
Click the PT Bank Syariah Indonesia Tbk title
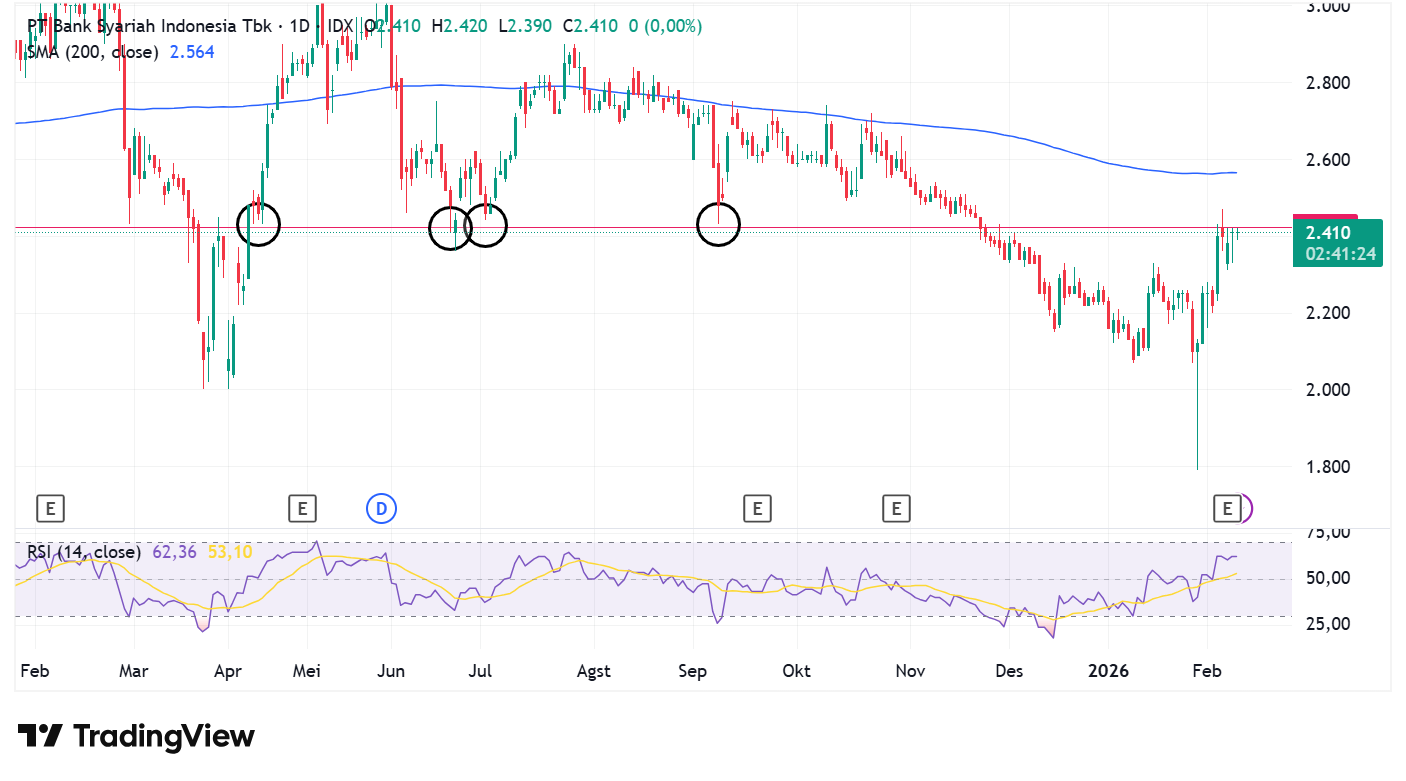tap(150, 26)
